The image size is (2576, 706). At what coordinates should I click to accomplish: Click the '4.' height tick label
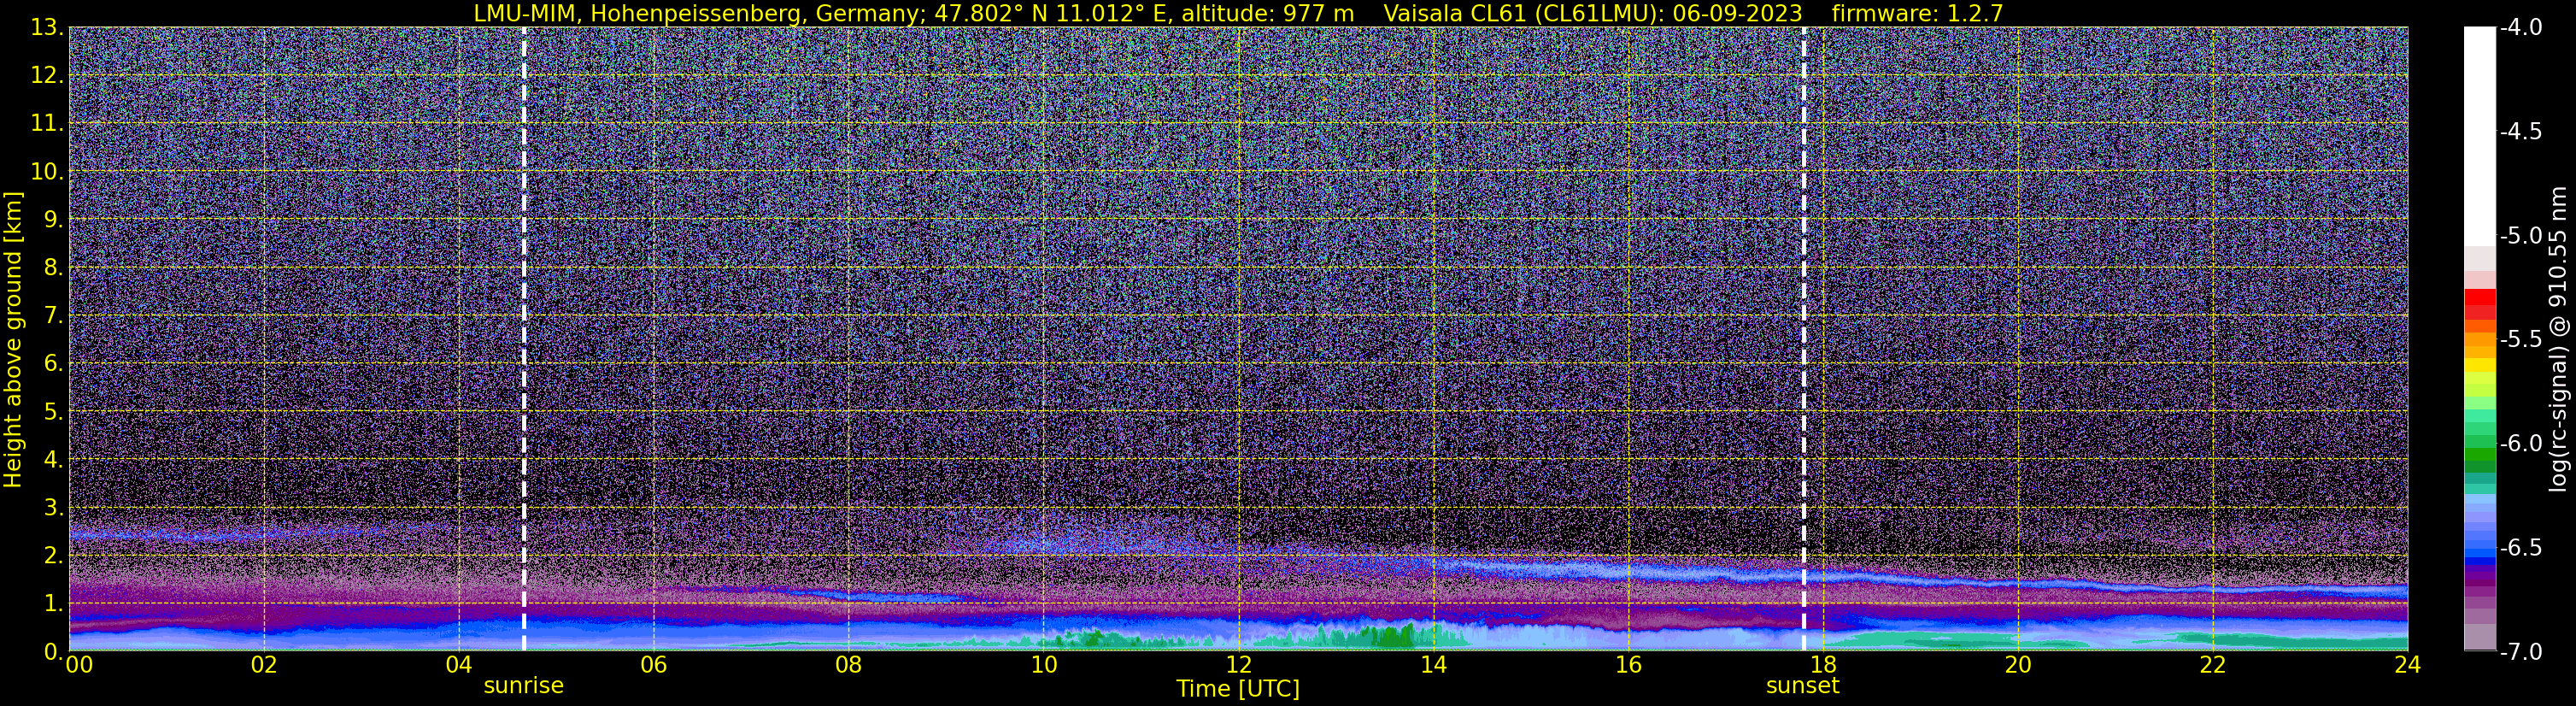point(53,460)
